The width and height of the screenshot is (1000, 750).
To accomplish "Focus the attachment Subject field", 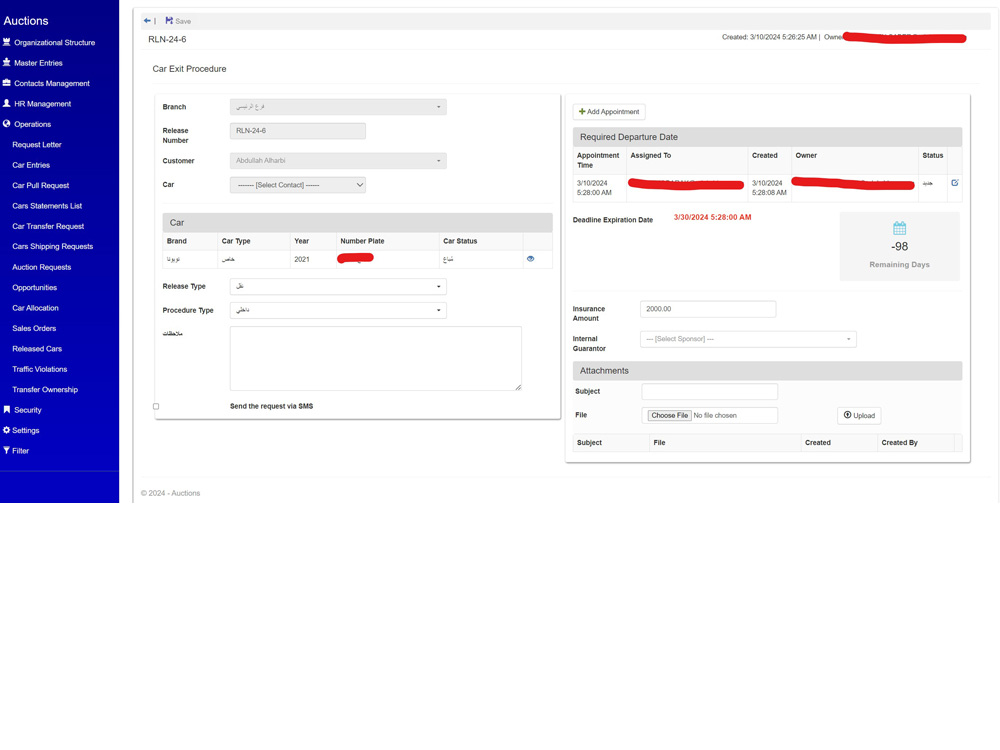I will pyautogui.click(x=709, y=392).
